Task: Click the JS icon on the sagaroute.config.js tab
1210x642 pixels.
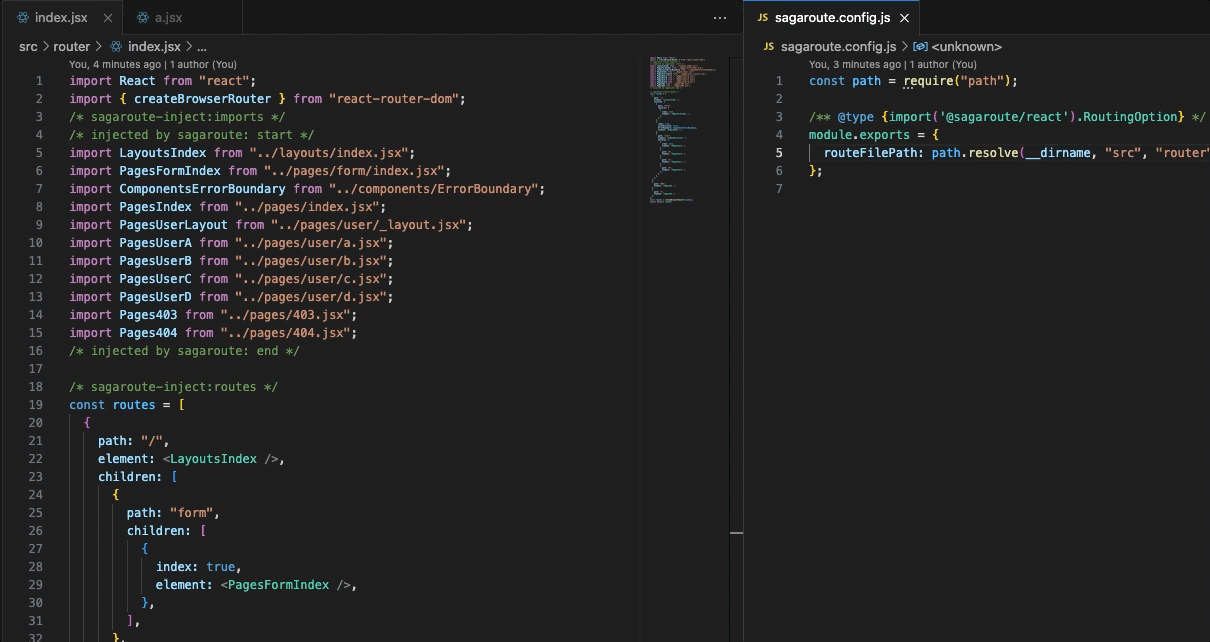Action: click(x=762, y=18)
